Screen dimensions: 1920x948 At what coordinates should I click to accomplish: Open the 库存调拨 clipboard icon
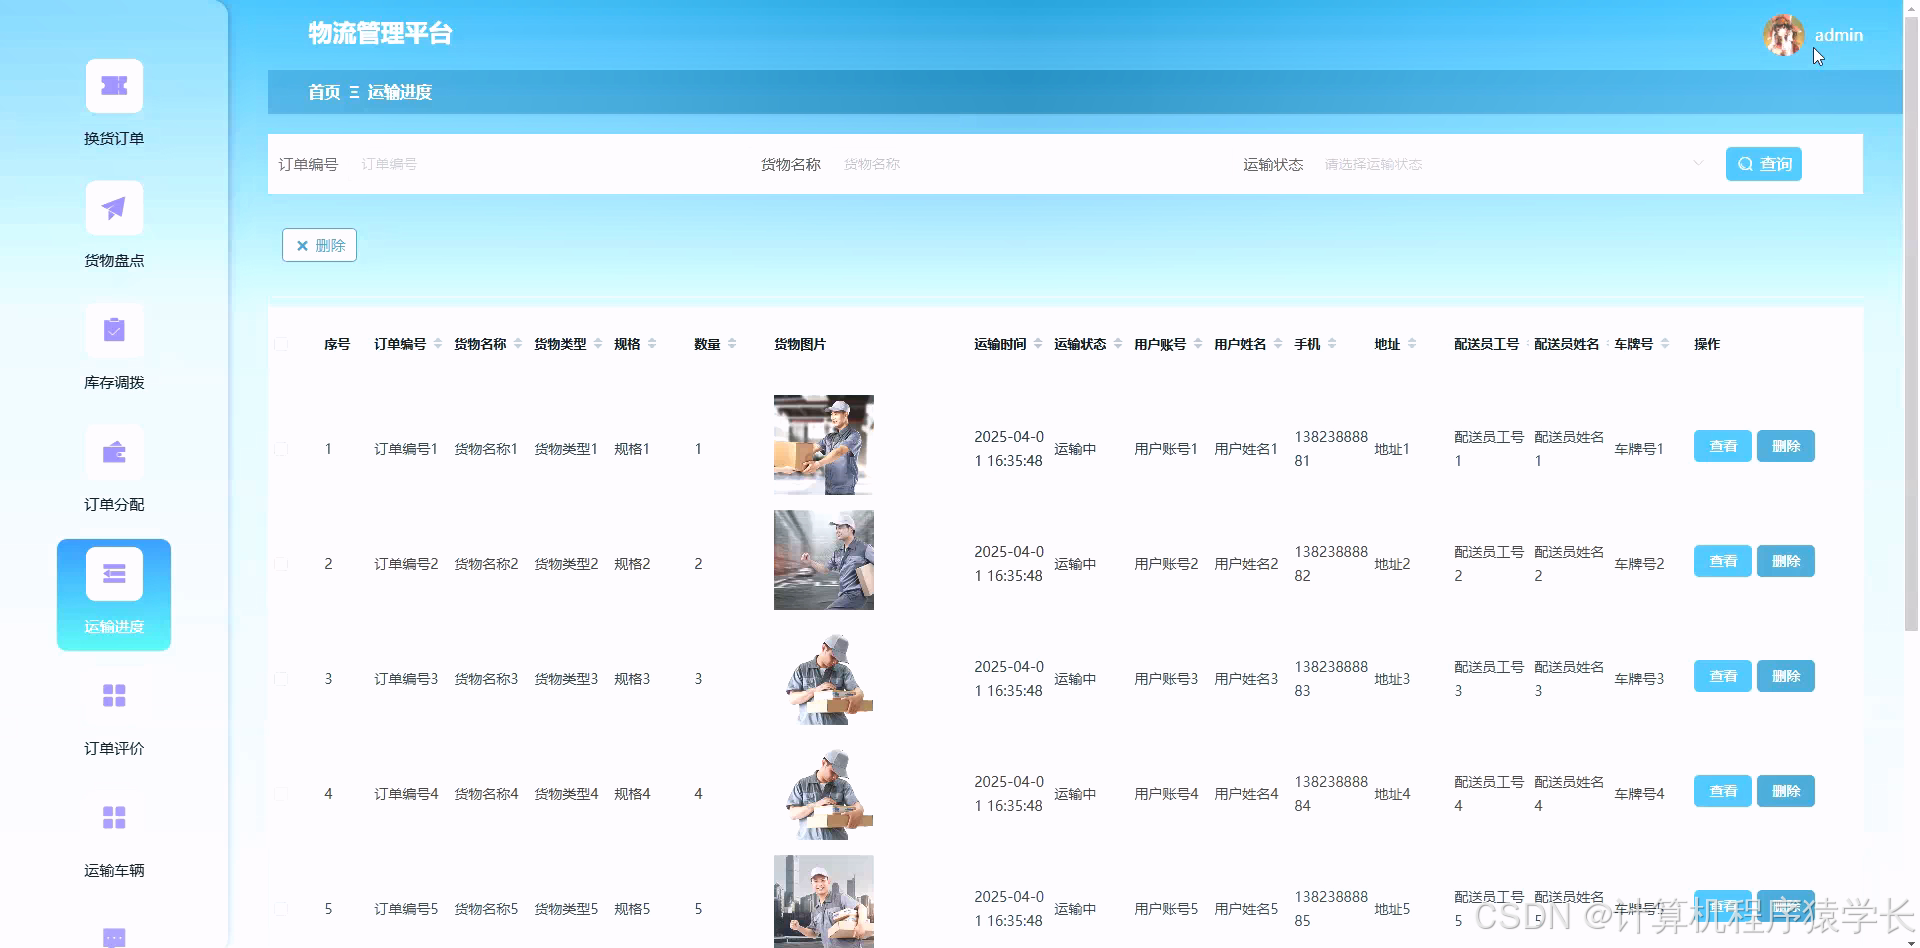tap(114, 330)
